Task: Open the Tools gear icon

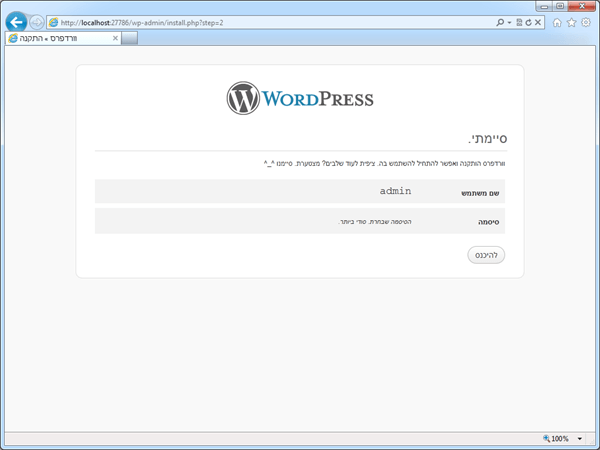Action: [x=586, y=23]
